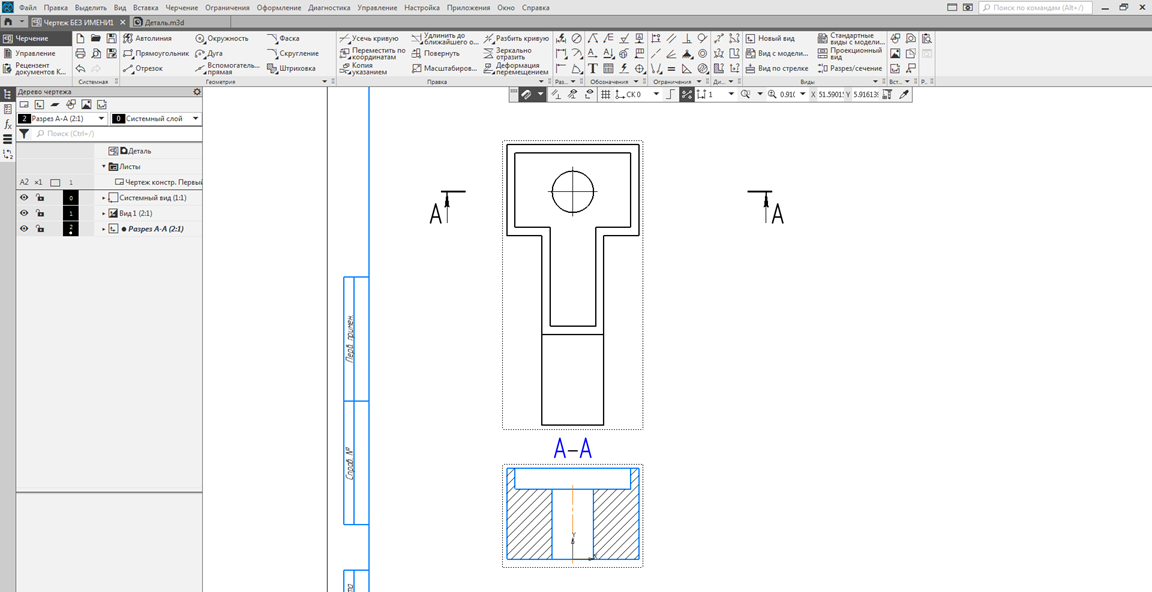Click the X coordinate field
This screenshot has width=1152, height=592.
832,95
